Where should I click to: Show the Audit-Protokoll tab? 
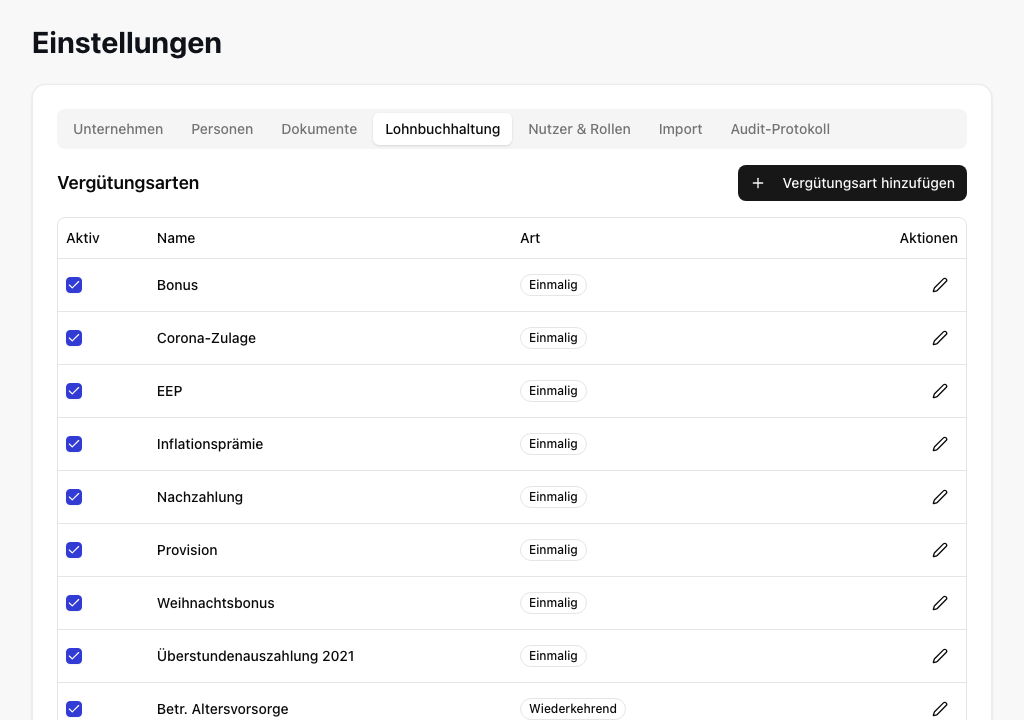pyautogui.click(x=780, y=129)
